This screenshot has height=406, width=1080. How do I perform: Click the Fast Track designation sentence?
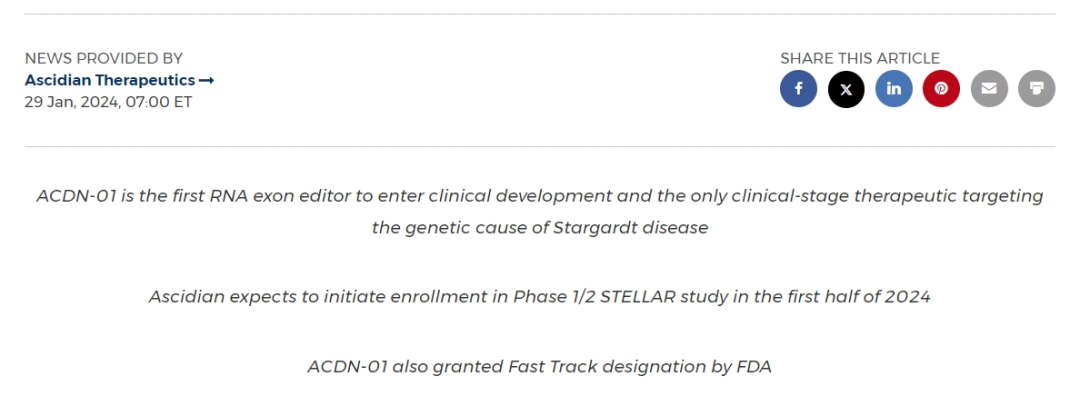[539, 366]
